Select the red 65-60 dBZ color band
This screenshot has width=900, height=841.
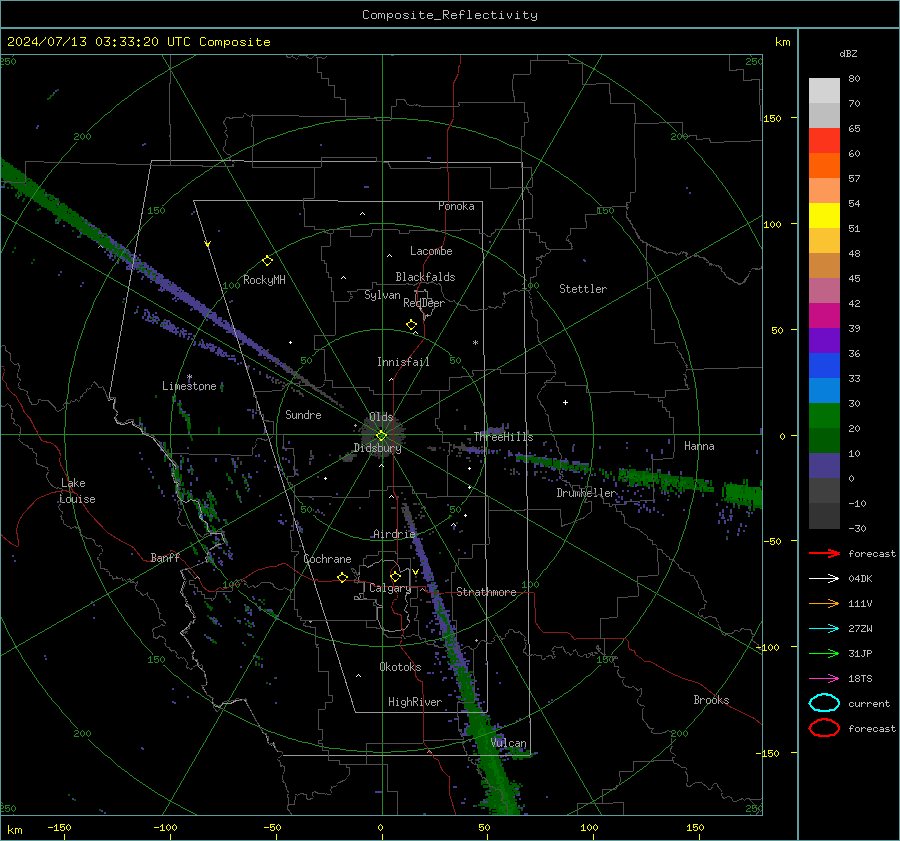(x=824, y=141)
